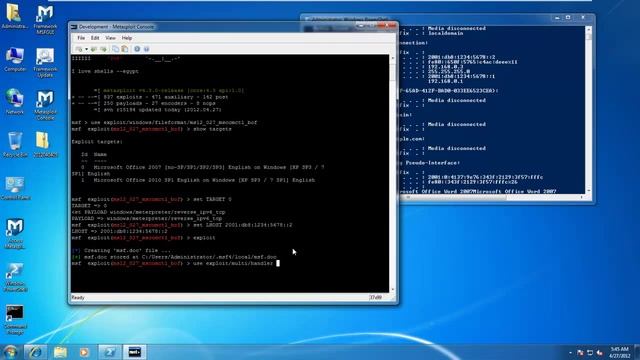Open Command Prompt desktop shortcut
The height and width of the screenshot is (360, 640).
(15, 320)
